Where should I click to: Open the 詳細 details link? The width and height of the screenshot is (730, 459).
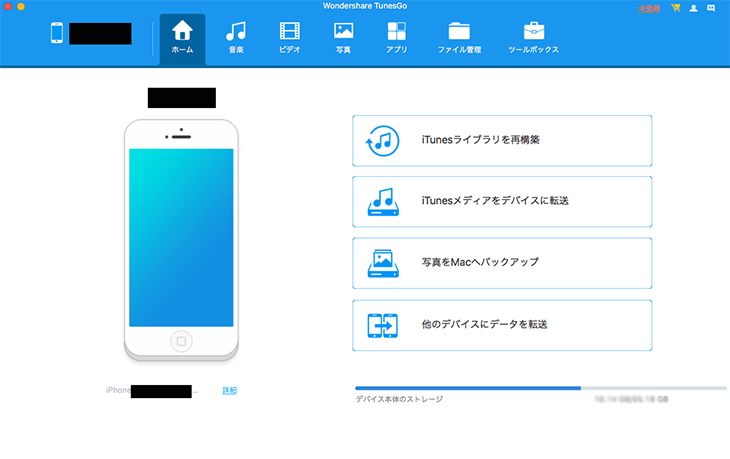(x=229, y=391)
